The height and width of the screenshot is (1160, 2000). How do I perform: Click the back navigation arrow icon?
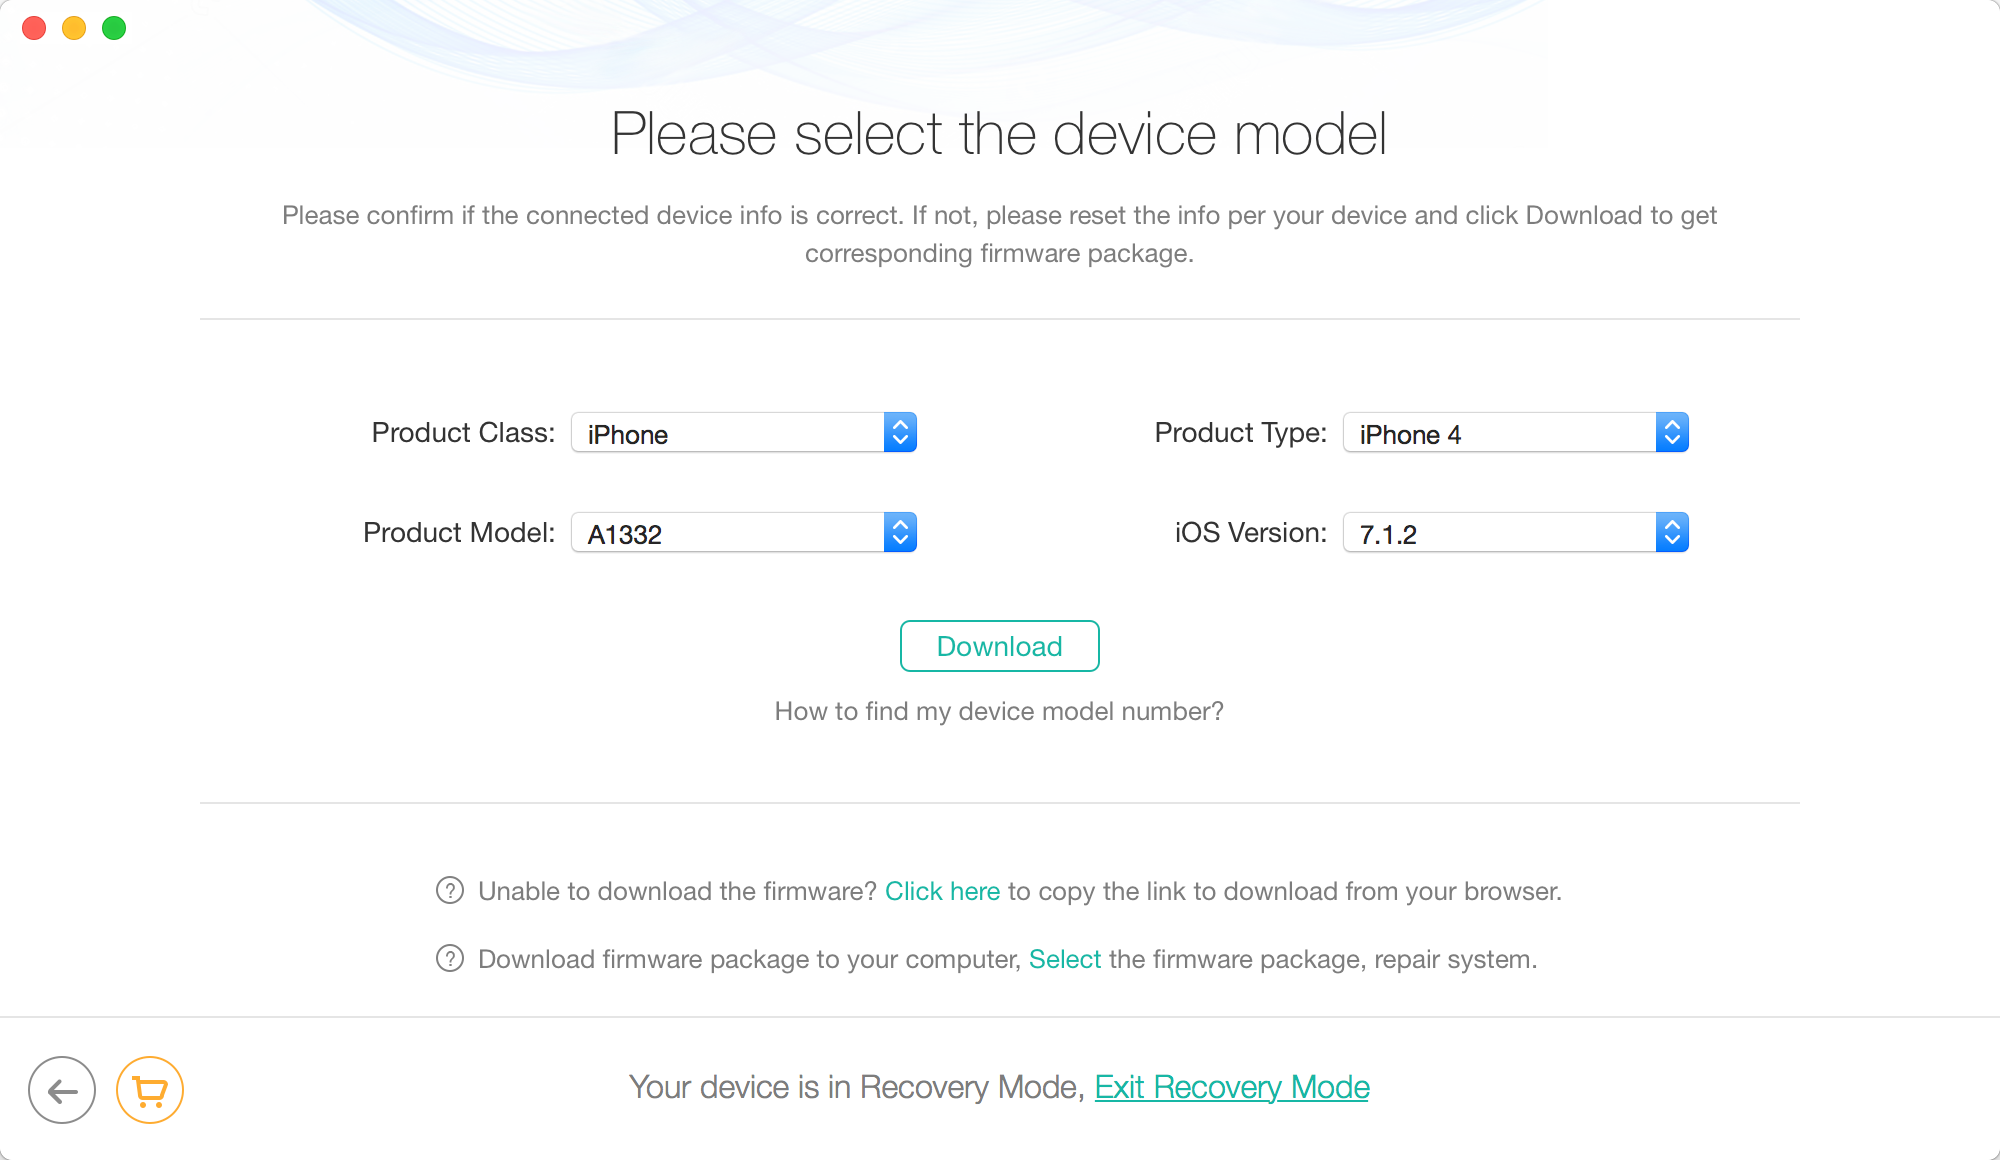click(62, 1090)
